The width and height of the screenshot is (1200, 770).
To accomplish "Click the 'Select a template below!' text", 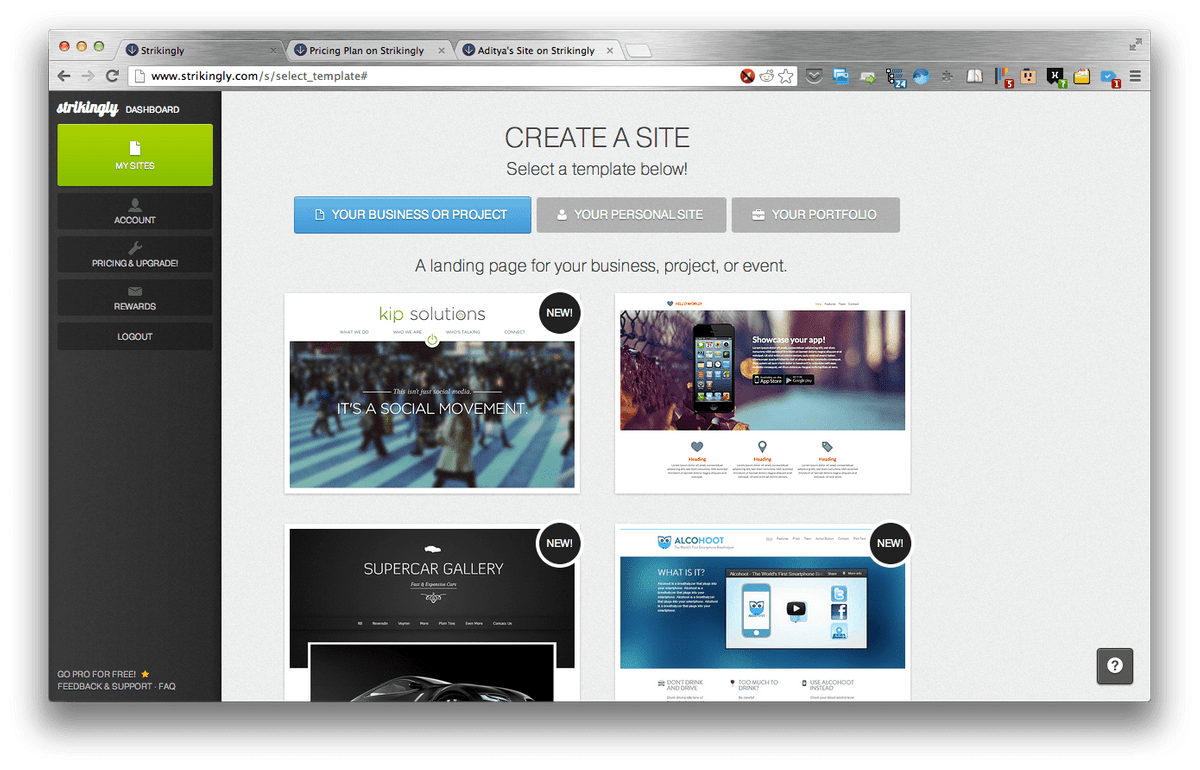I will pos(597,169).
